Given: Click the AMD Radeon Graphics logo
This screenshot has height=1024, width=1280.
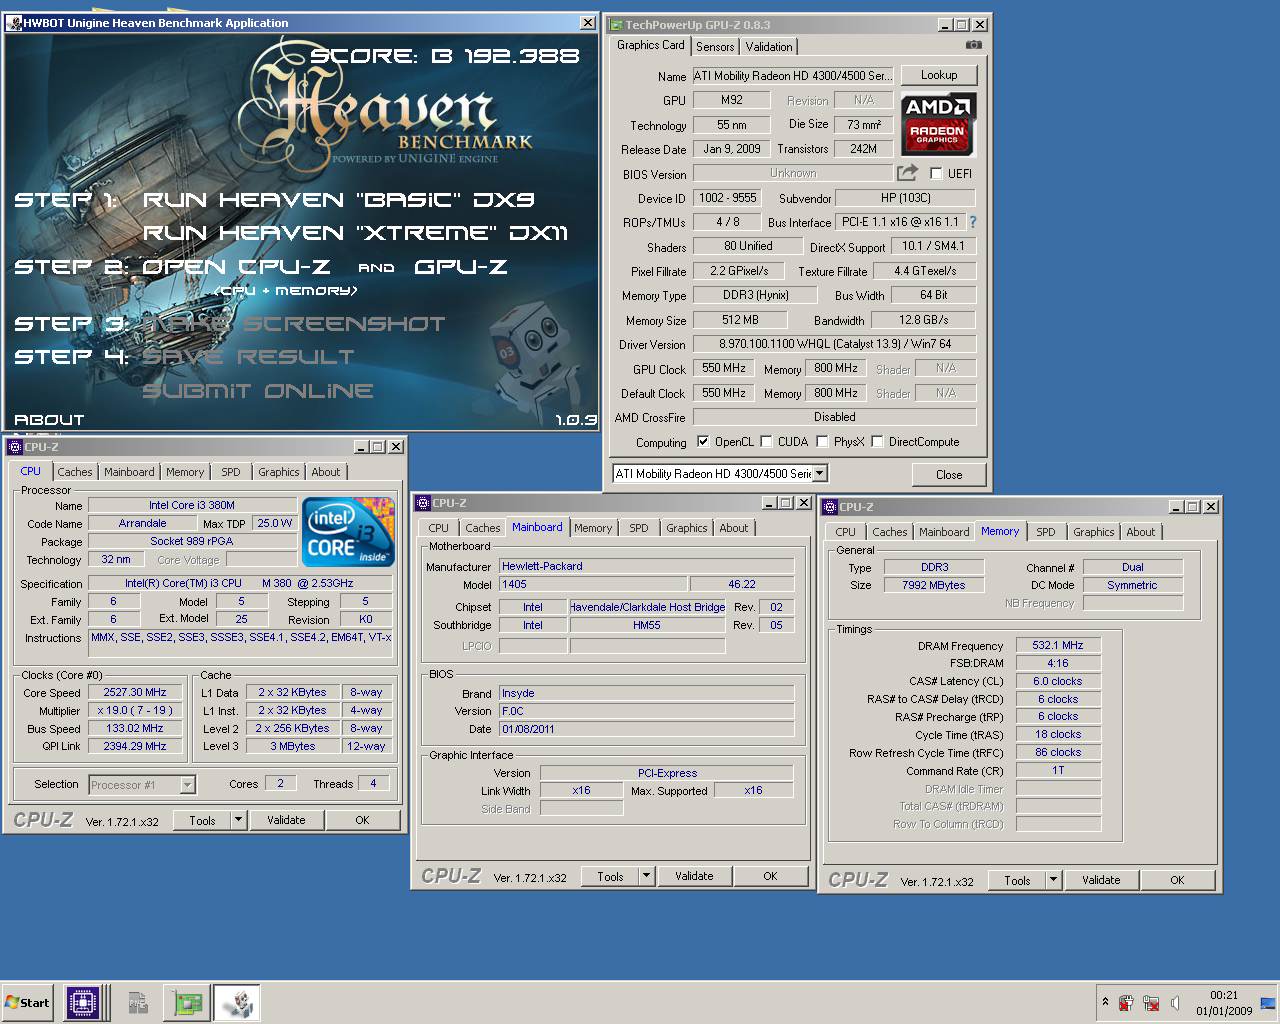Looking at the screenshot, I should coord(938,125).
